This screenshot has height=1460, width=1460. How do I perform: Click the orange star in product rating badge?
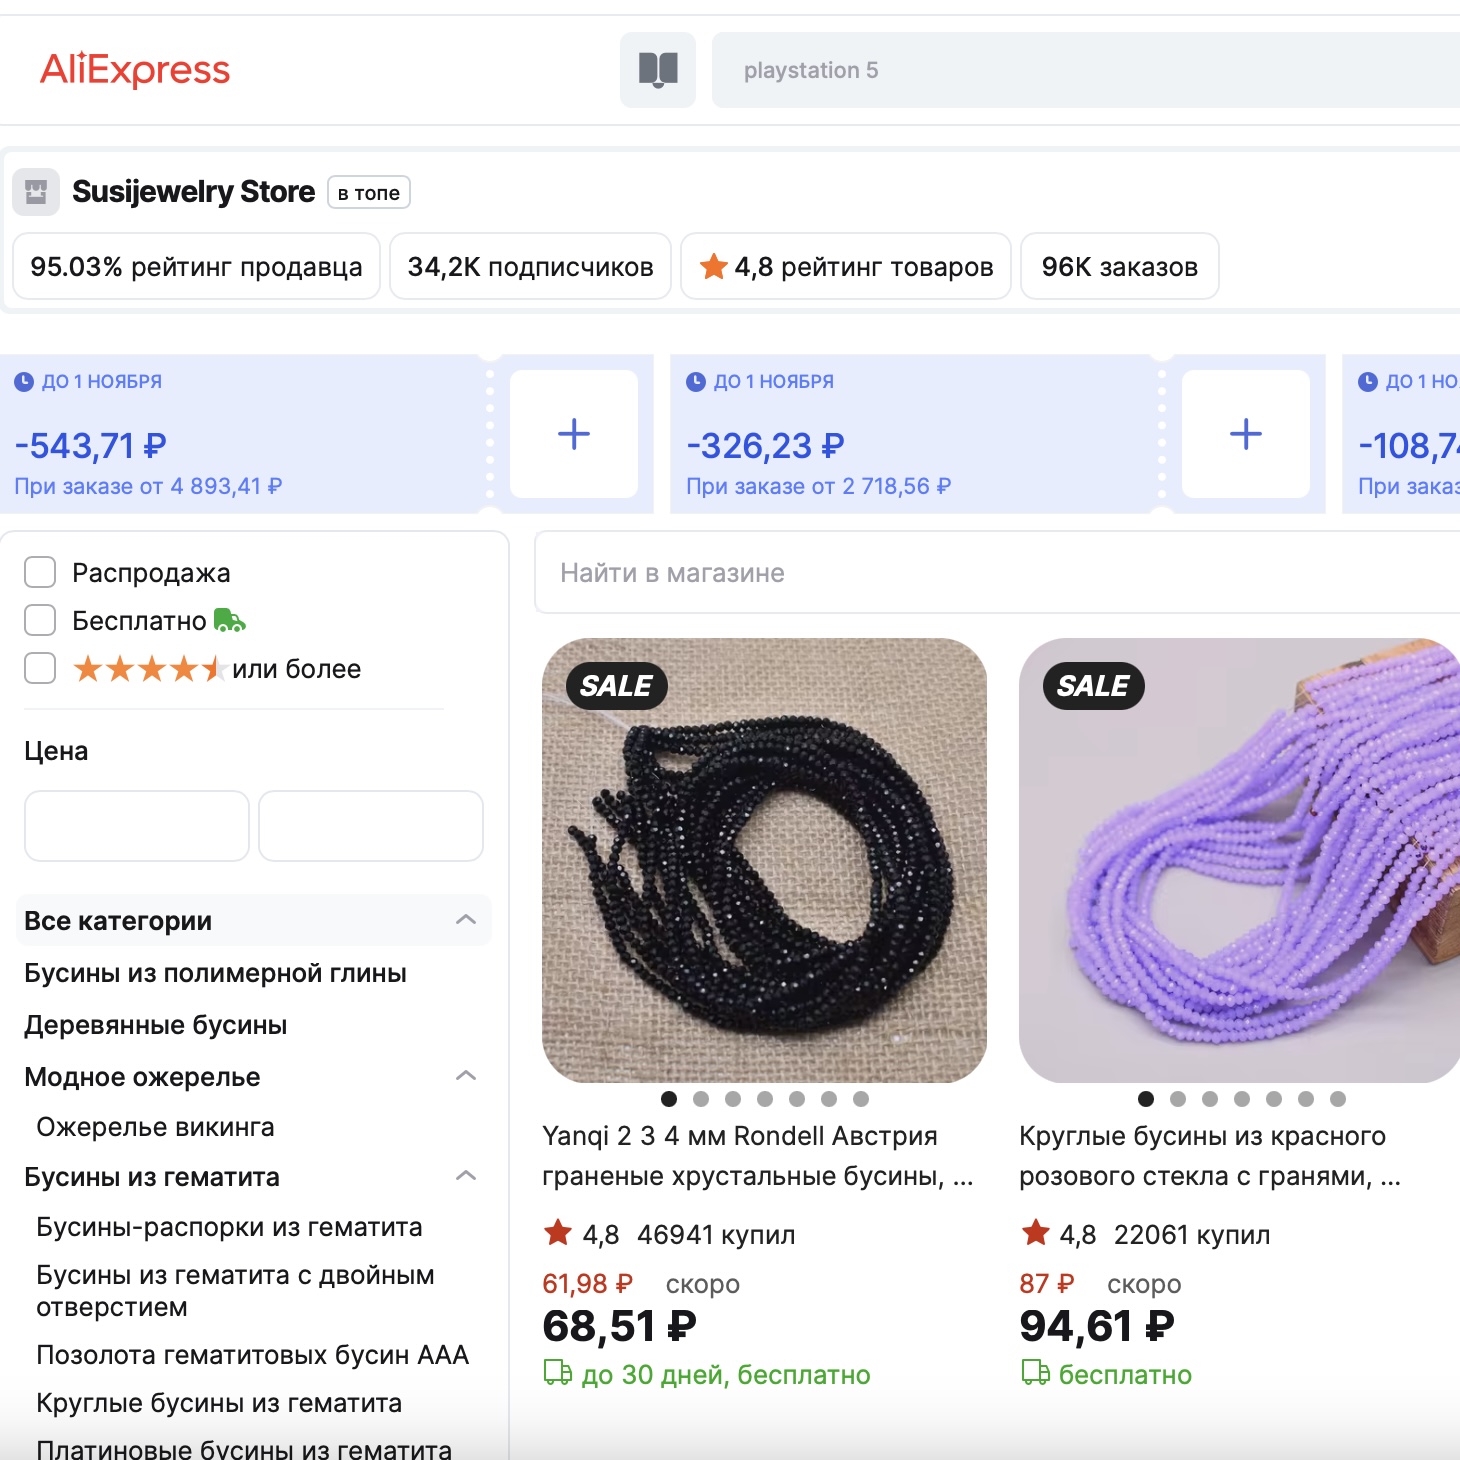pos(713,267)
